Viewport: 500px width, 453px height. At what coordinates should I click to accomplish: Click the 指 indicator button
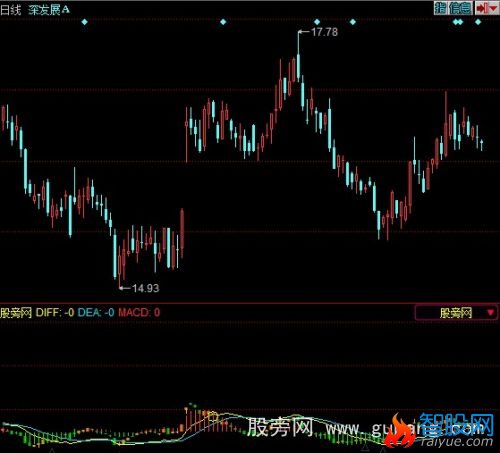tap(440, 8)
